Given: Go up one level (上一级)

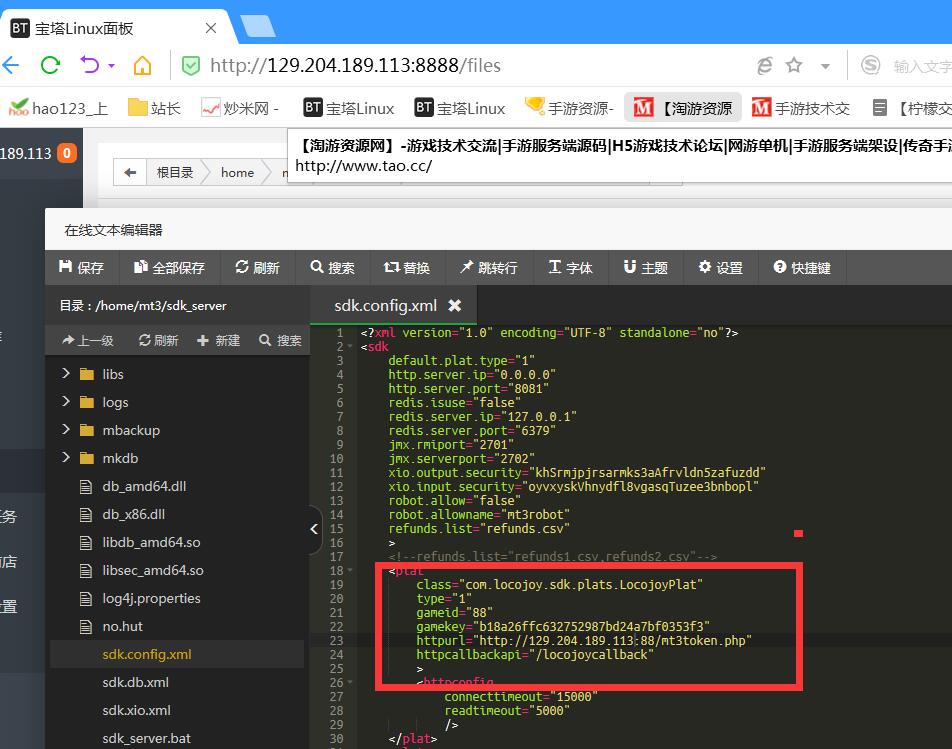Looking at the screenshot, I should (x=88, y=340).
